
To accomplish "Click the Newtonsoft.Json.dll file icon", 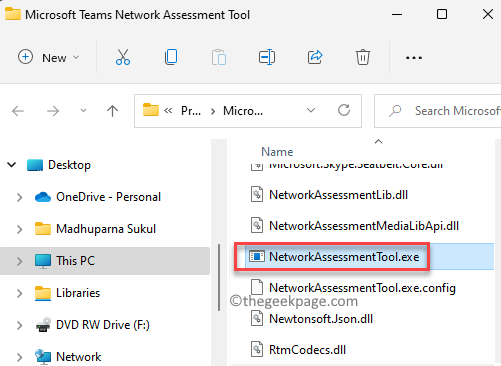I will tap(257, 318).
